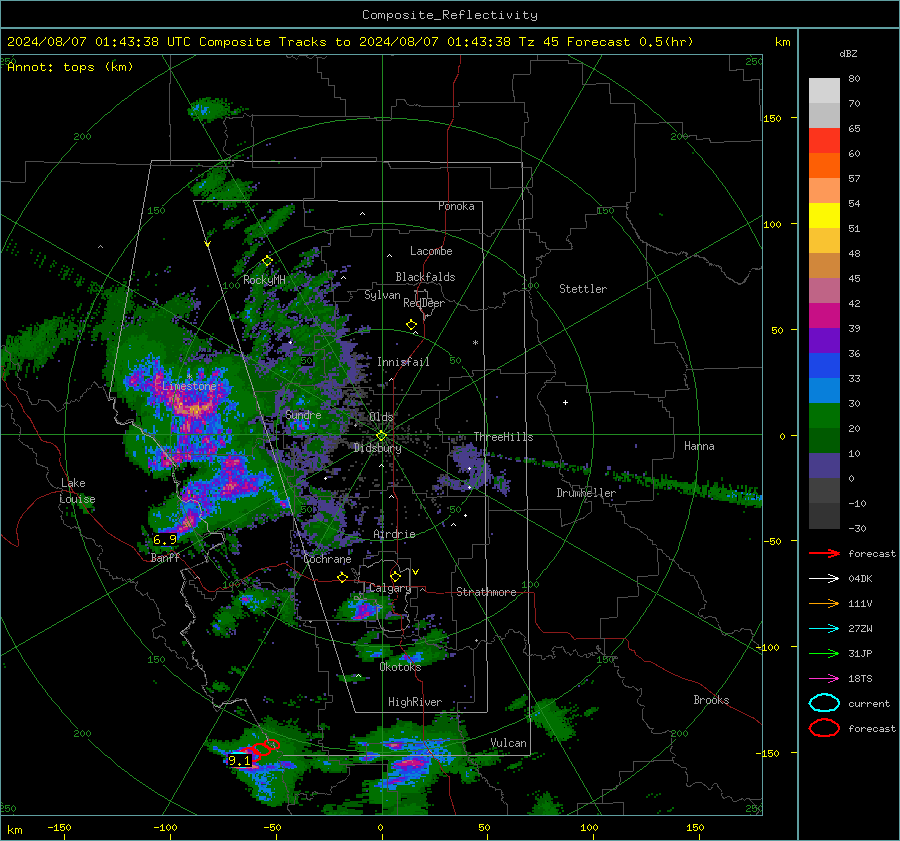Click the Banff town label
The width and height of the screenshot is (900, 841).
pyautogui.click(x=165, y=557)
